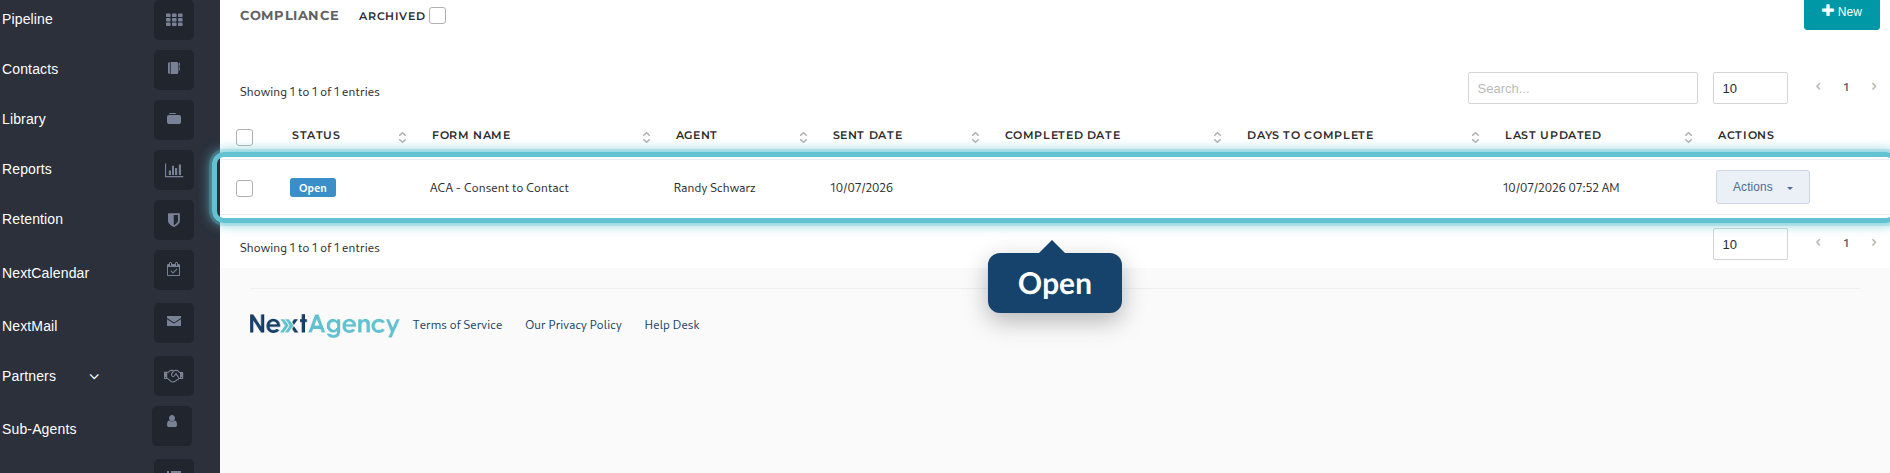
Task: Sort by Form Name column
Action: pos(646,137)
